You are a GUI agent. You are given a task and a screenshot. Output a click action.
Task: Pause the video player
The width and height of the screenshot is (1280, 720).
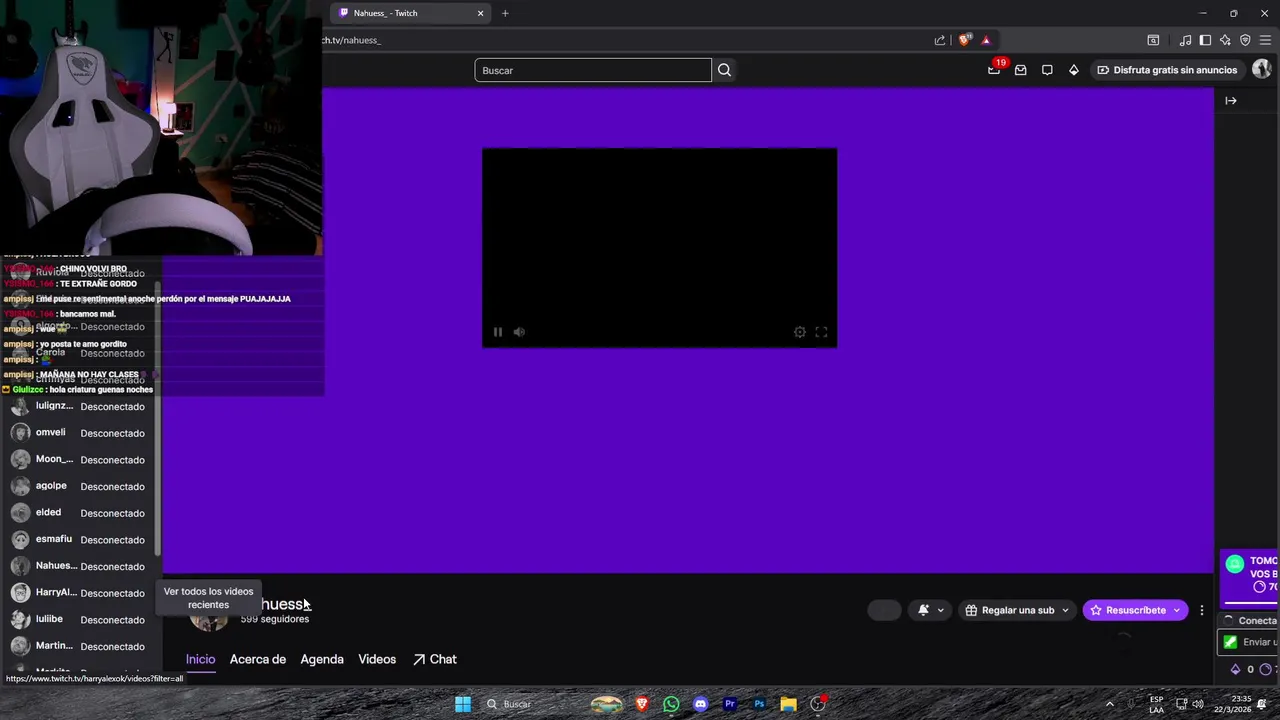(x=497, y=332)
